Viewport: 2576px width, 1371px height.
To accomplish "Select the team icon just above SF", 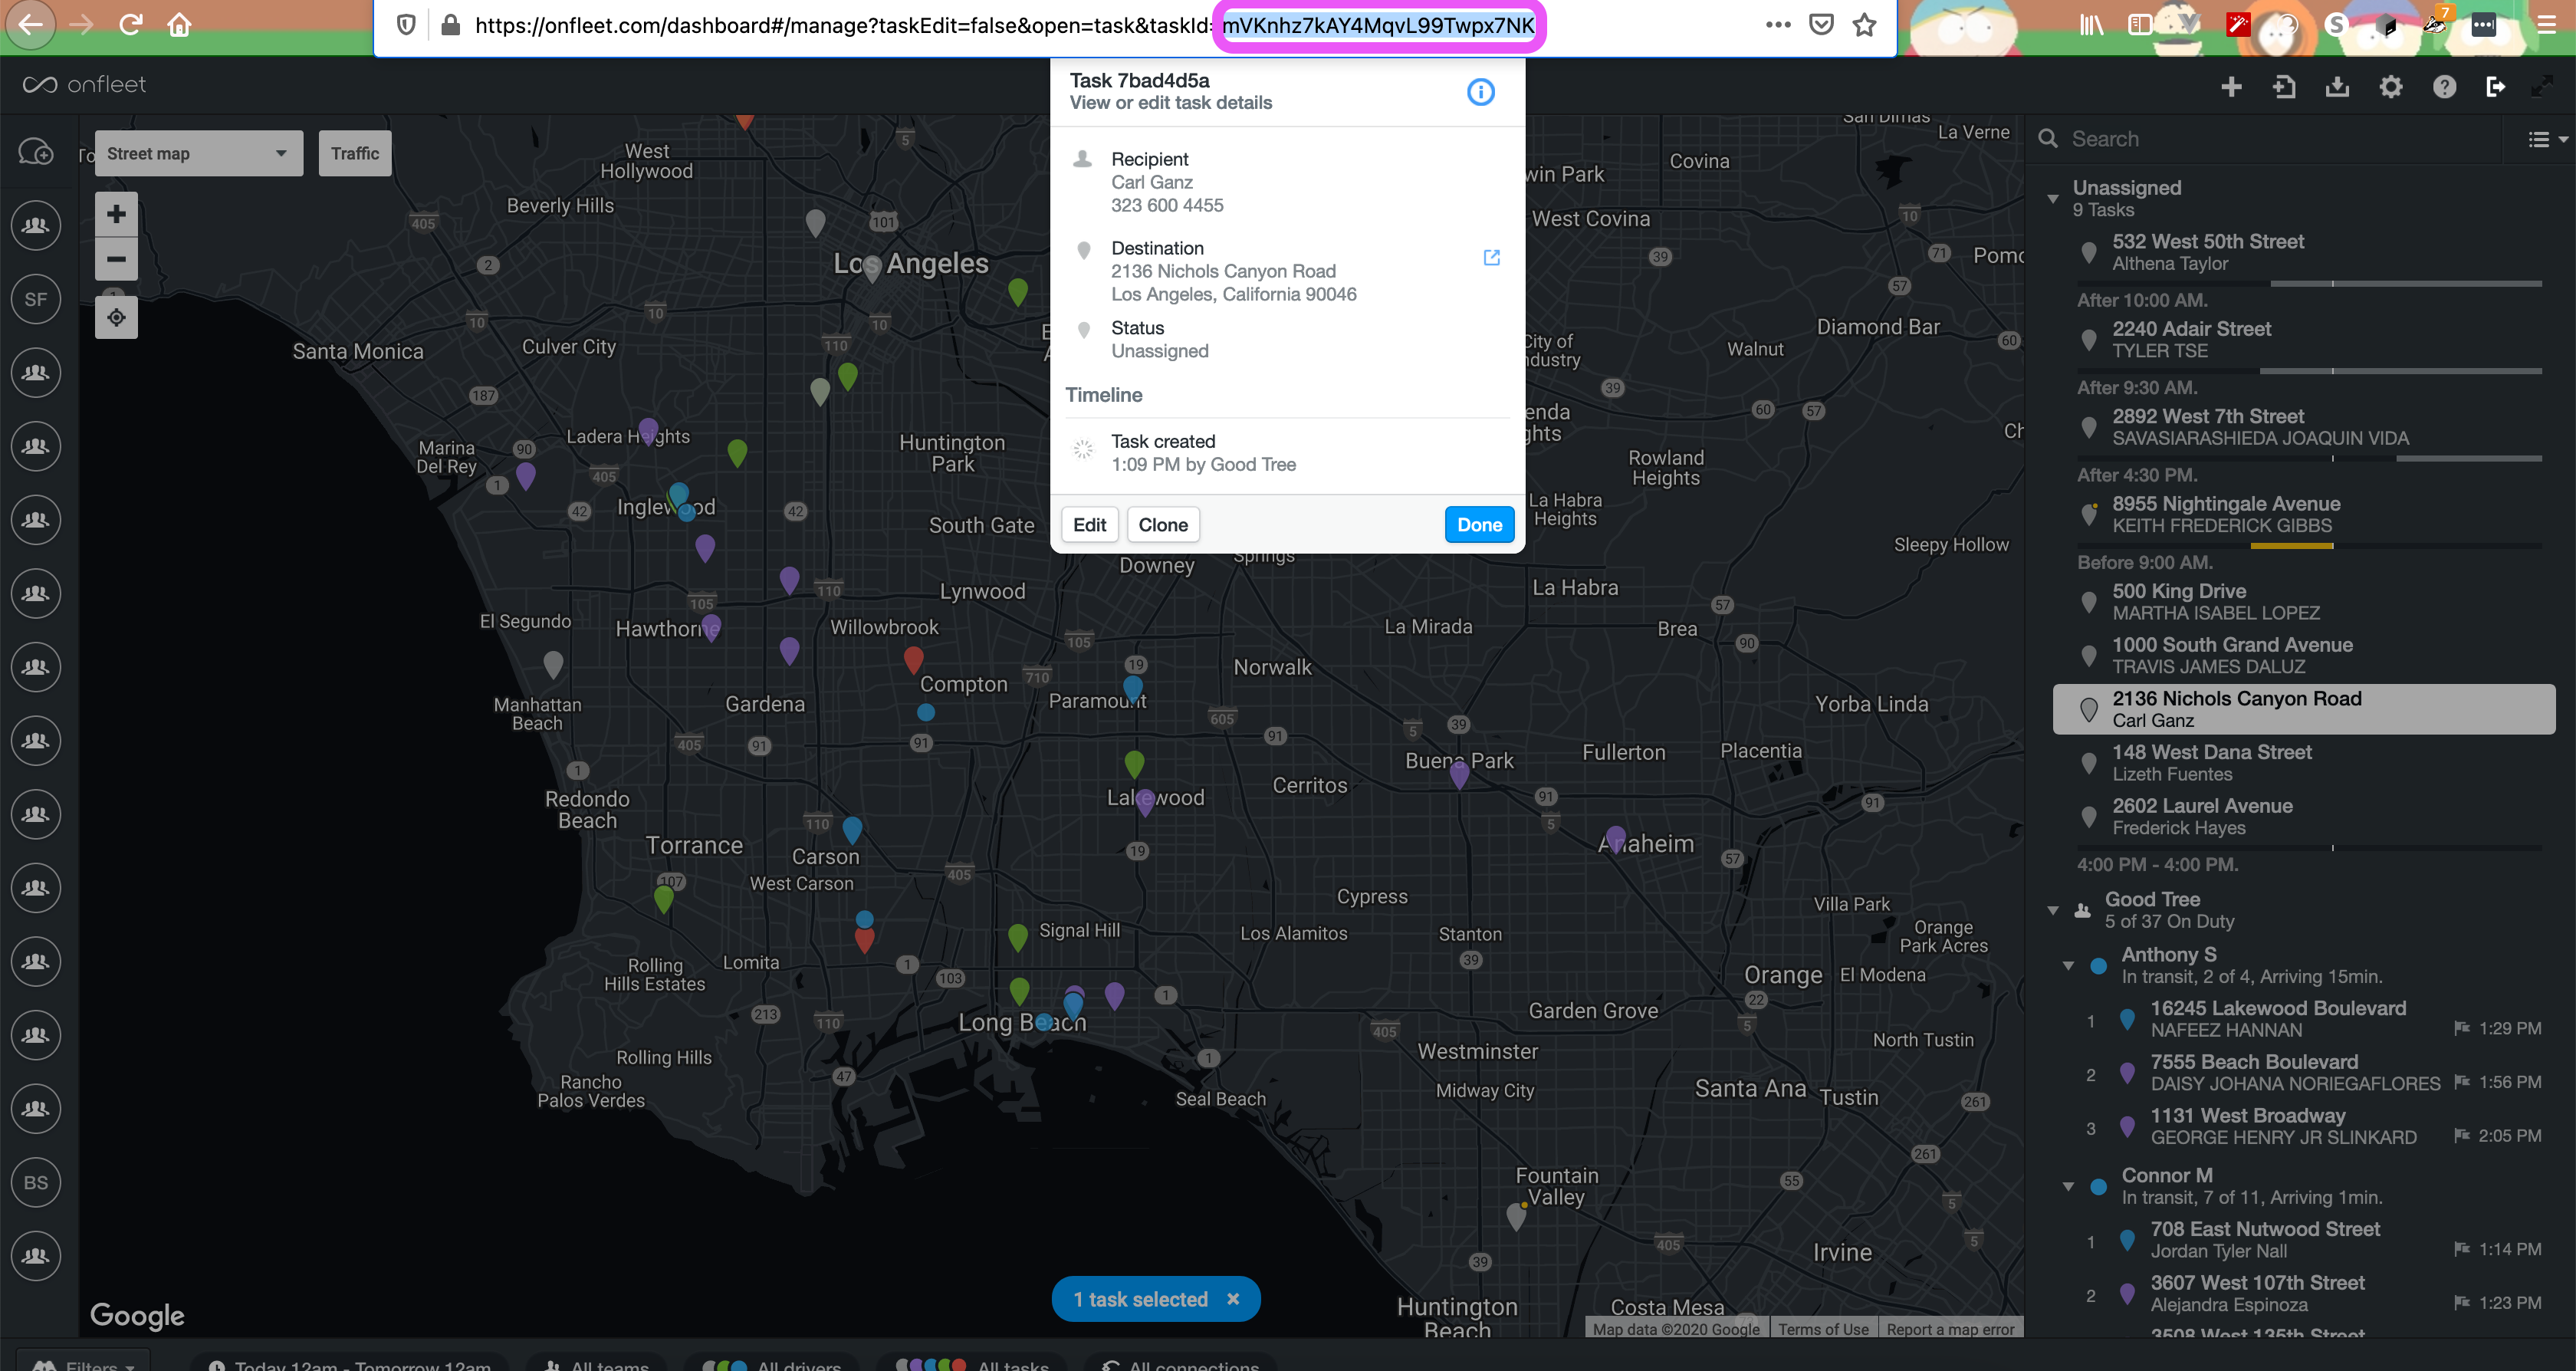I will click(36, 225).
